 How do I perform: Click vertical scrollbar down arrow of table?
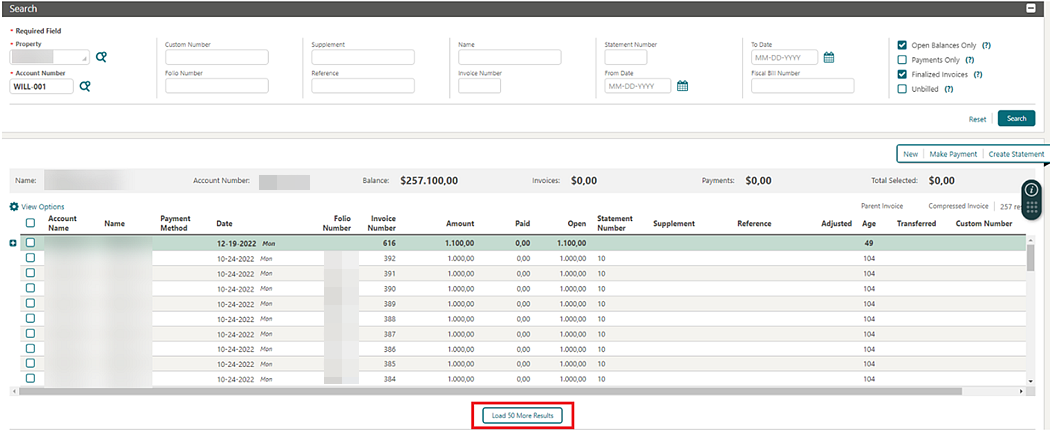pos(1031,380)
